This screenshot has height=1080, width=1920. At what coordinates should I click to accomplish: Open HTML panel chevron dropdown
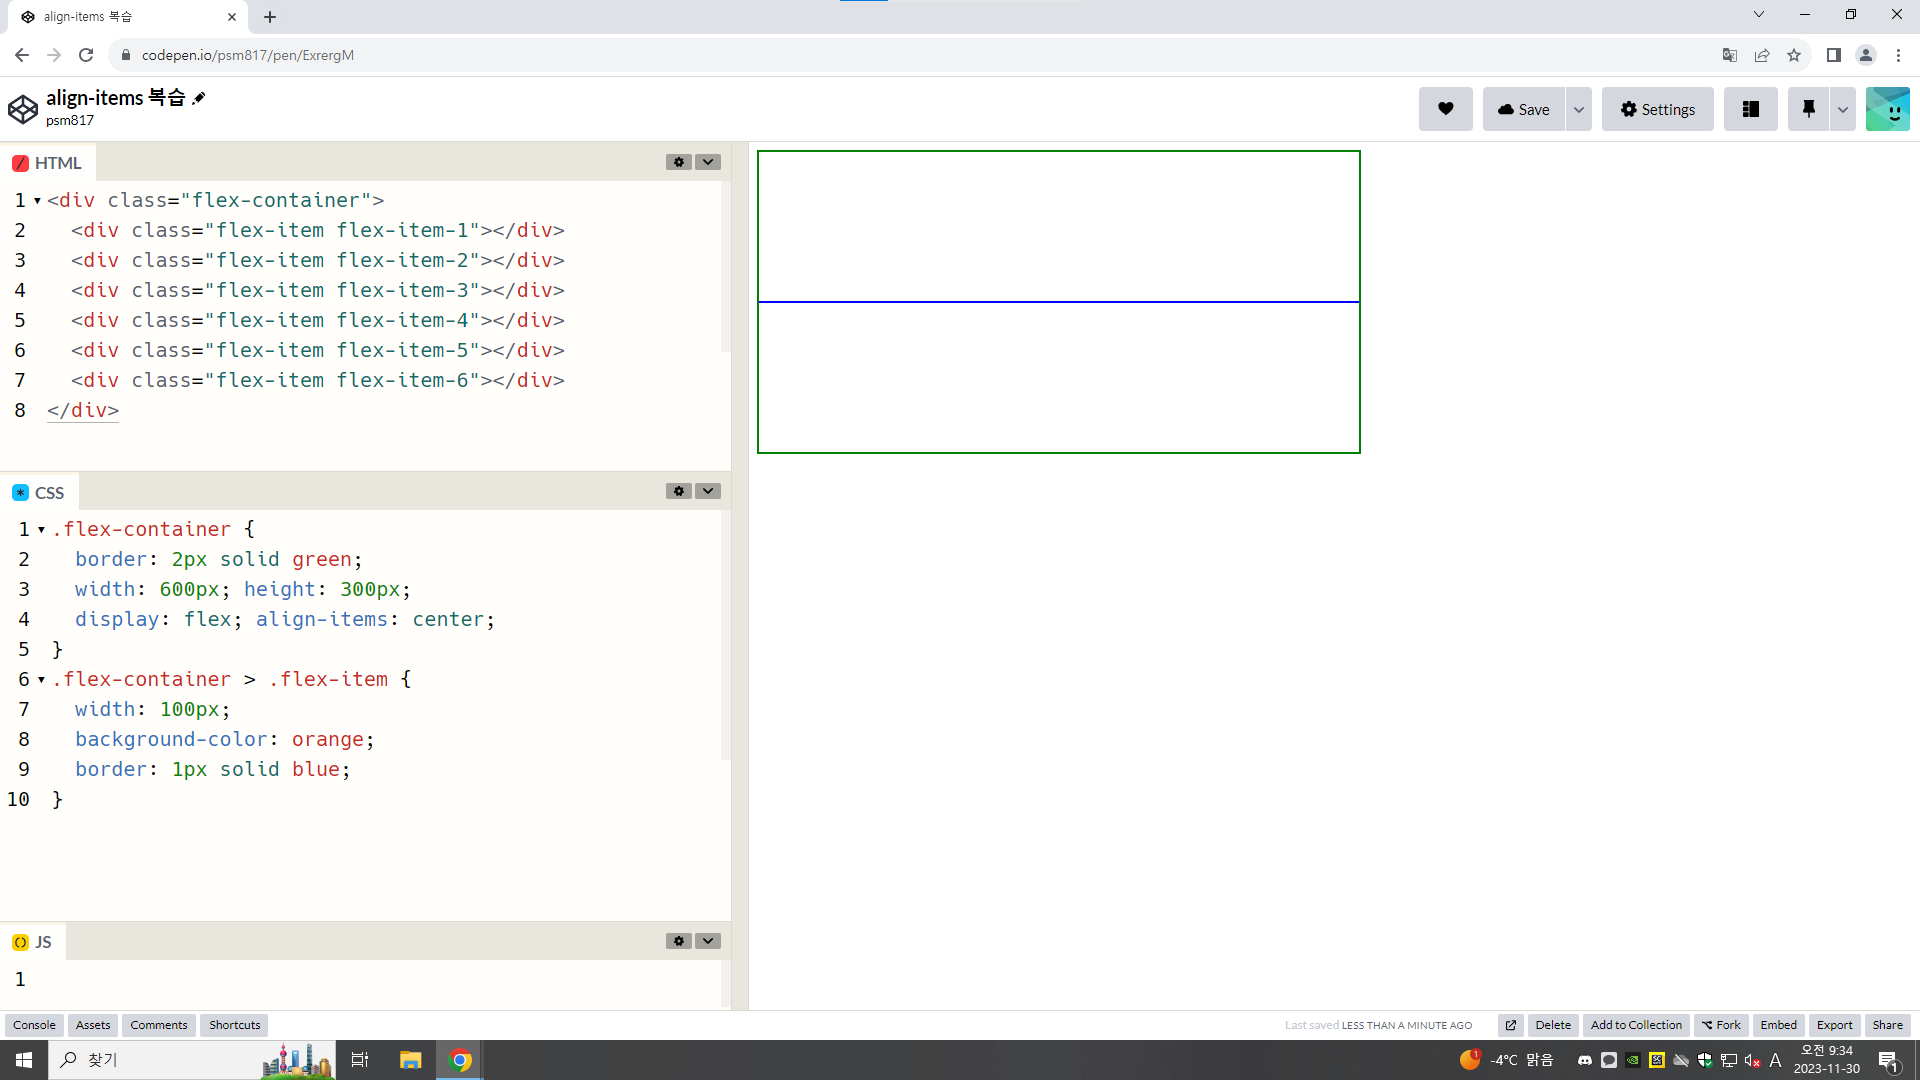click(708, 162)
